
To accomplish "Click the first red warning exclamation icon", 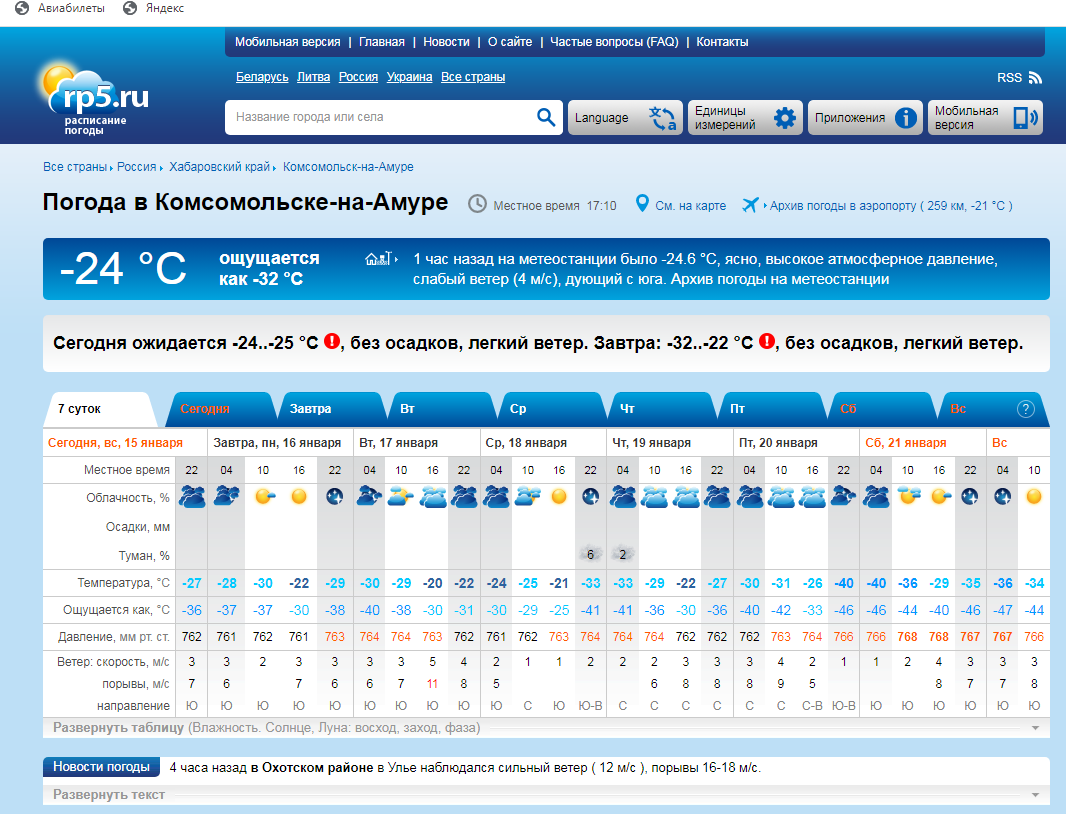I will point(332,342).
